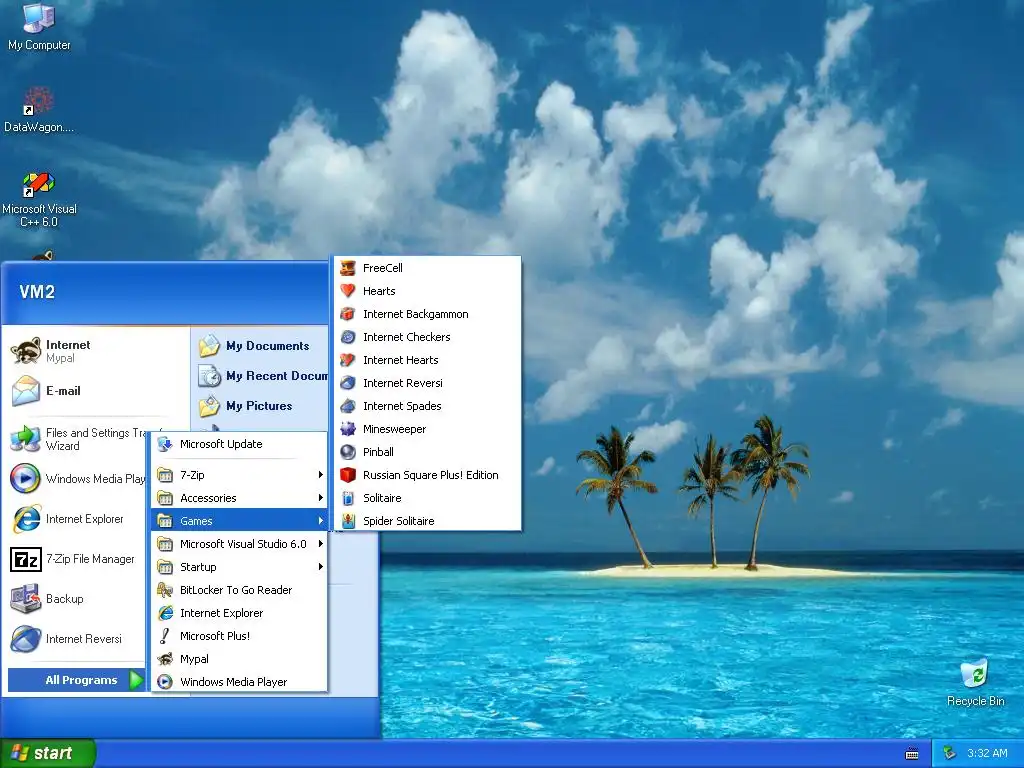
Task: Click the All Programs label
Action: (81, 680)
